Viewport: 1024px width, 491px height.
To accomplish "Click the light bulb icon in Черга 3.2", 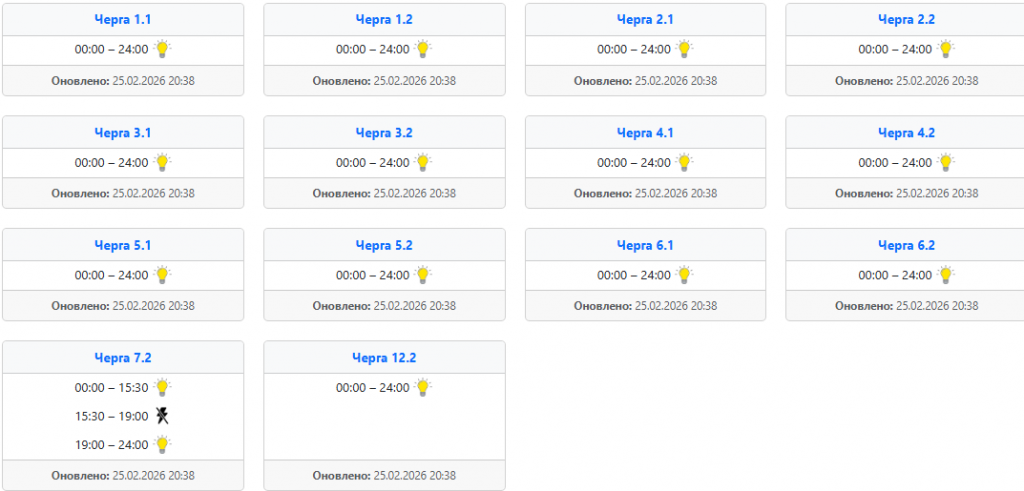I will pyautogui.click(x=423, y=162).
